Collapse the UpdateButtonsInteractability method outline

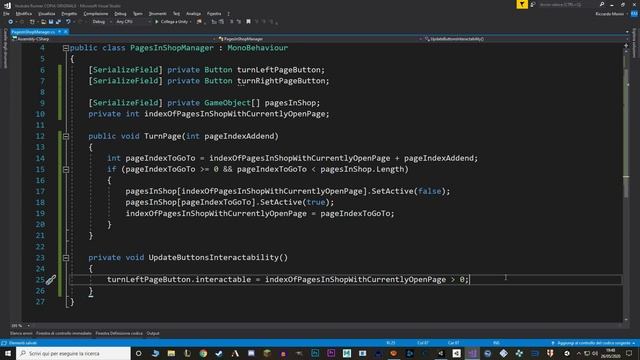(66, 258)
